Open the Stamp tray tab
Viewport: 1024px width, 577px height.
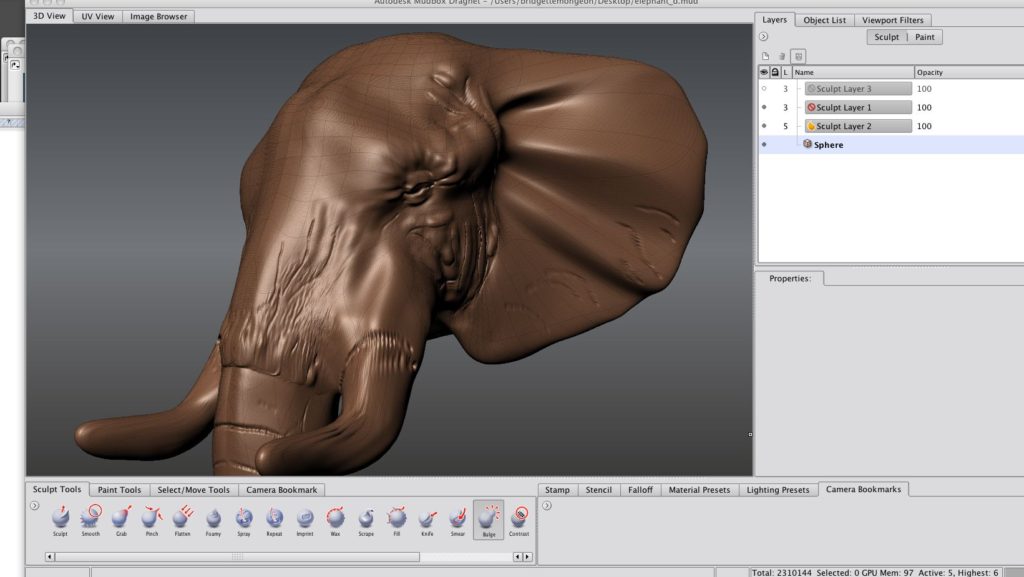click(x=557, y=490)
